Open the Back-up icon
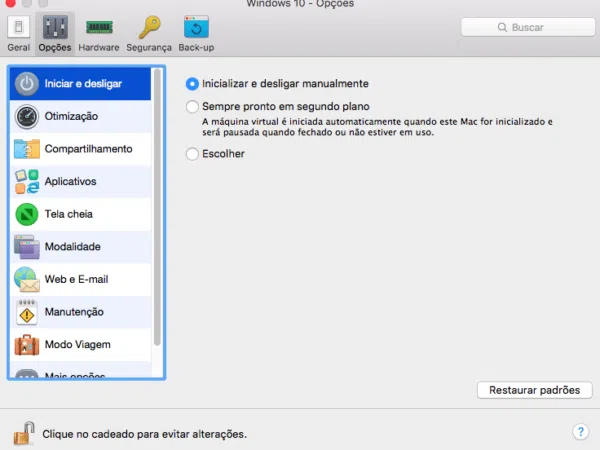Screen dimensions: 600x450 (x=196, y=27)
